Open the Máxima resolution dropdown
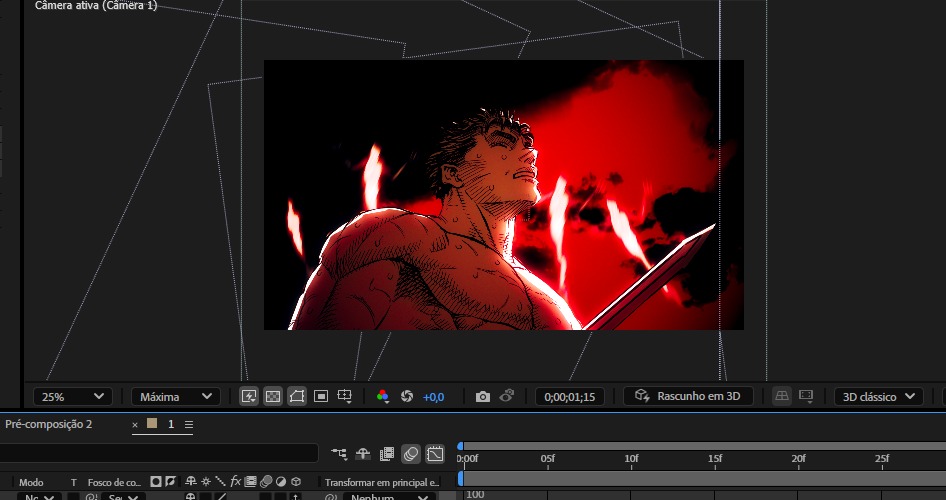Screen dimensions: 946x500 click(x=175, y=396)
